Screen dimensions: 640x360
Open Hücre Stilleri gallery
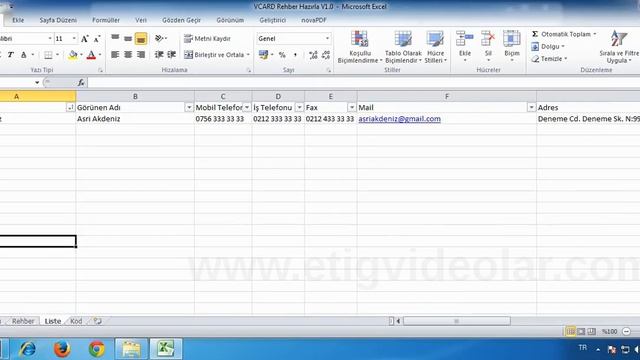tap(436, 47)
